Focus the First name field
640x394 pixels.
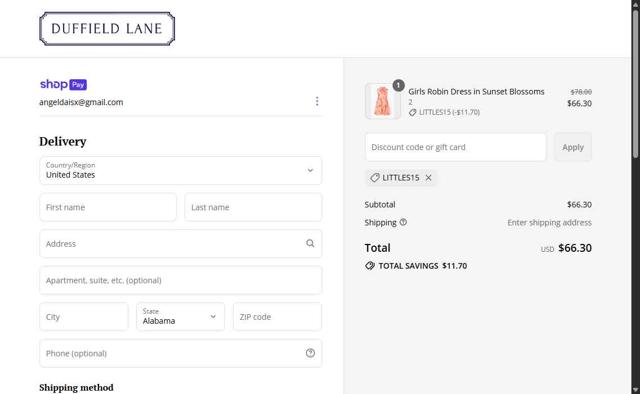coord(108,207)
